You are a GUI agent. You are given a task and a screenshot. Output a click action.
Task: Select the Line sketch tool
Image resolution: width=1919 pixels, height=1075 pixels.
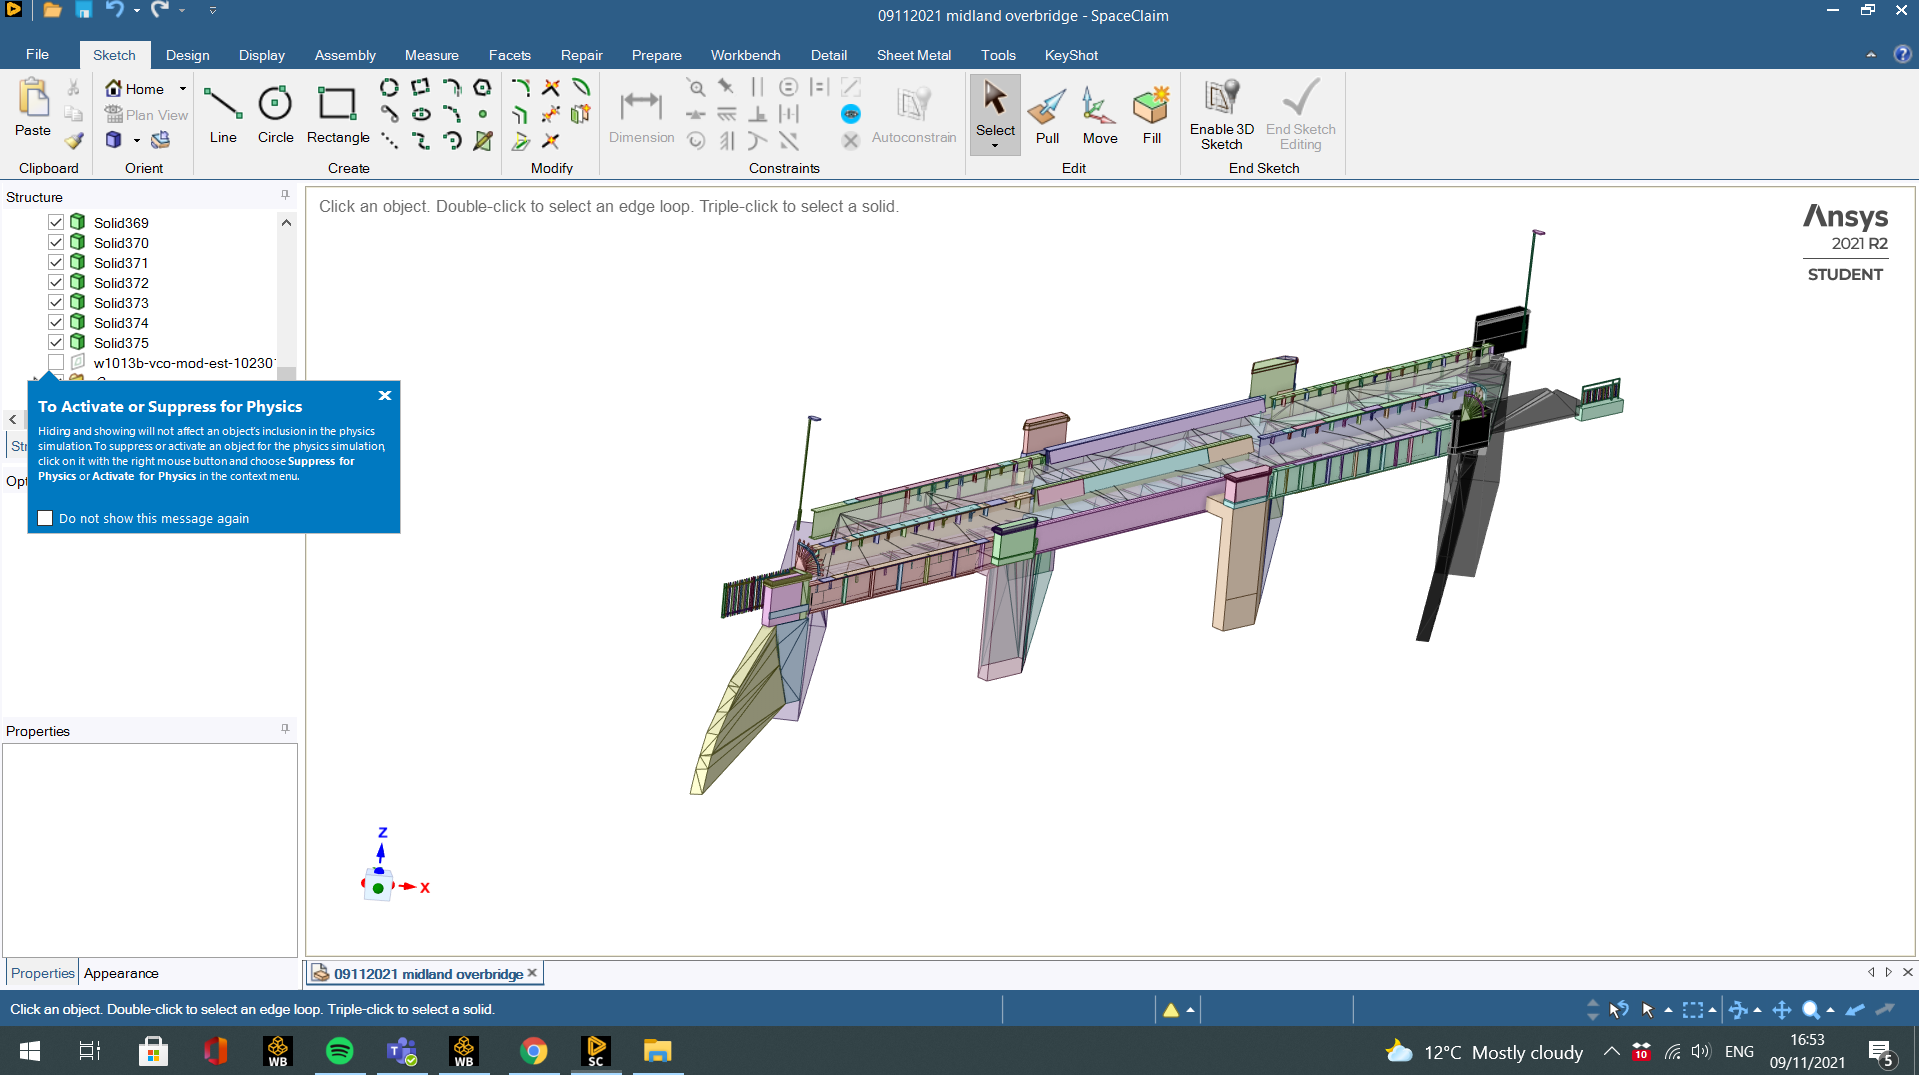pos(222,113)
